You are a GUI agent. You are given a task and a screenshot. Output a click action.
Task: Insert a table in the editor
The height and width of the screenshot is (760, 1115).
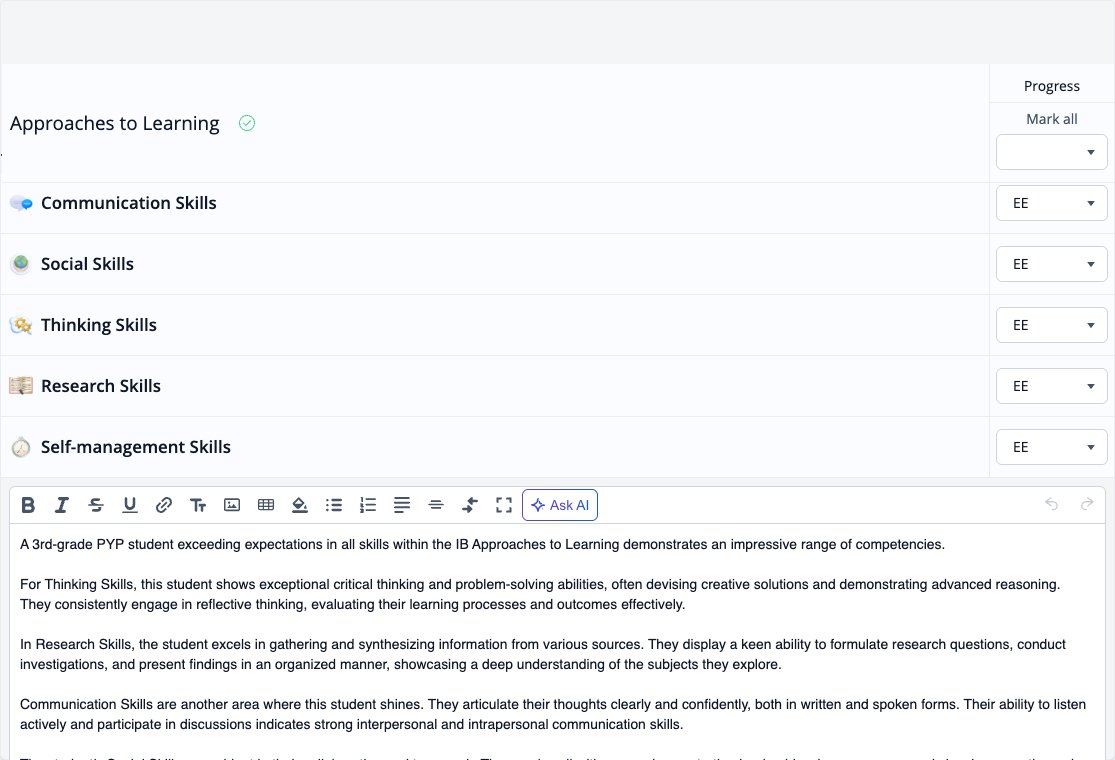click(x=266, y=505)
